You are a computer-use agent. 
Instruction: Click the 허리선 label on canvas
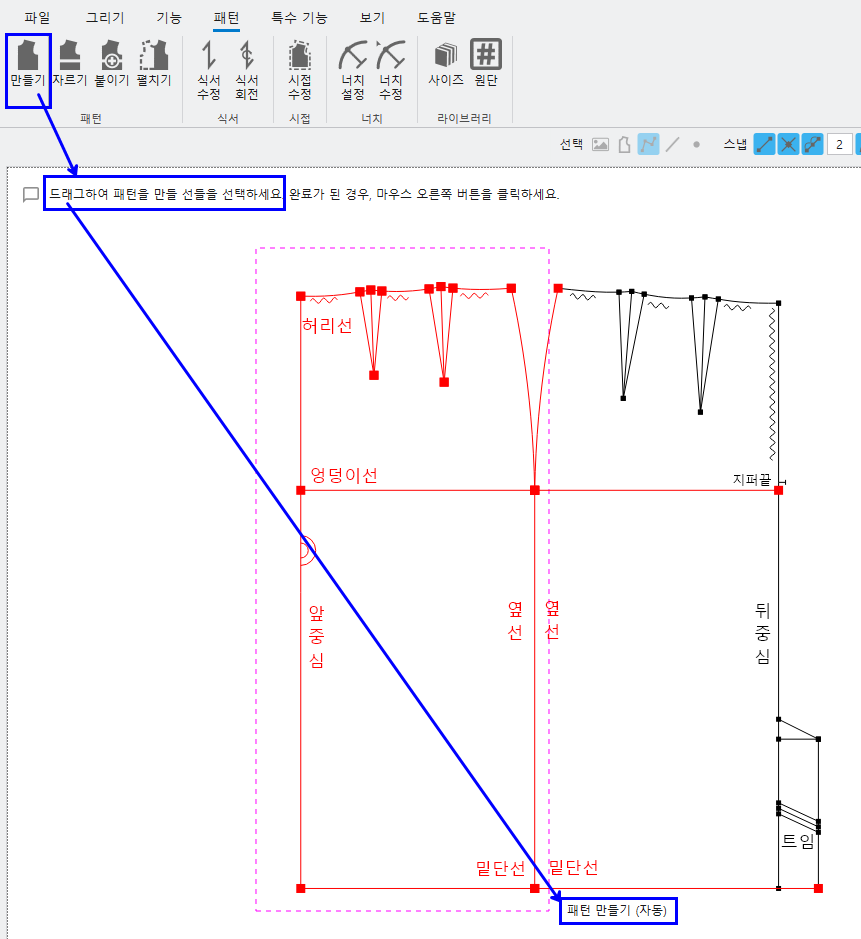[x=327, y=326]
